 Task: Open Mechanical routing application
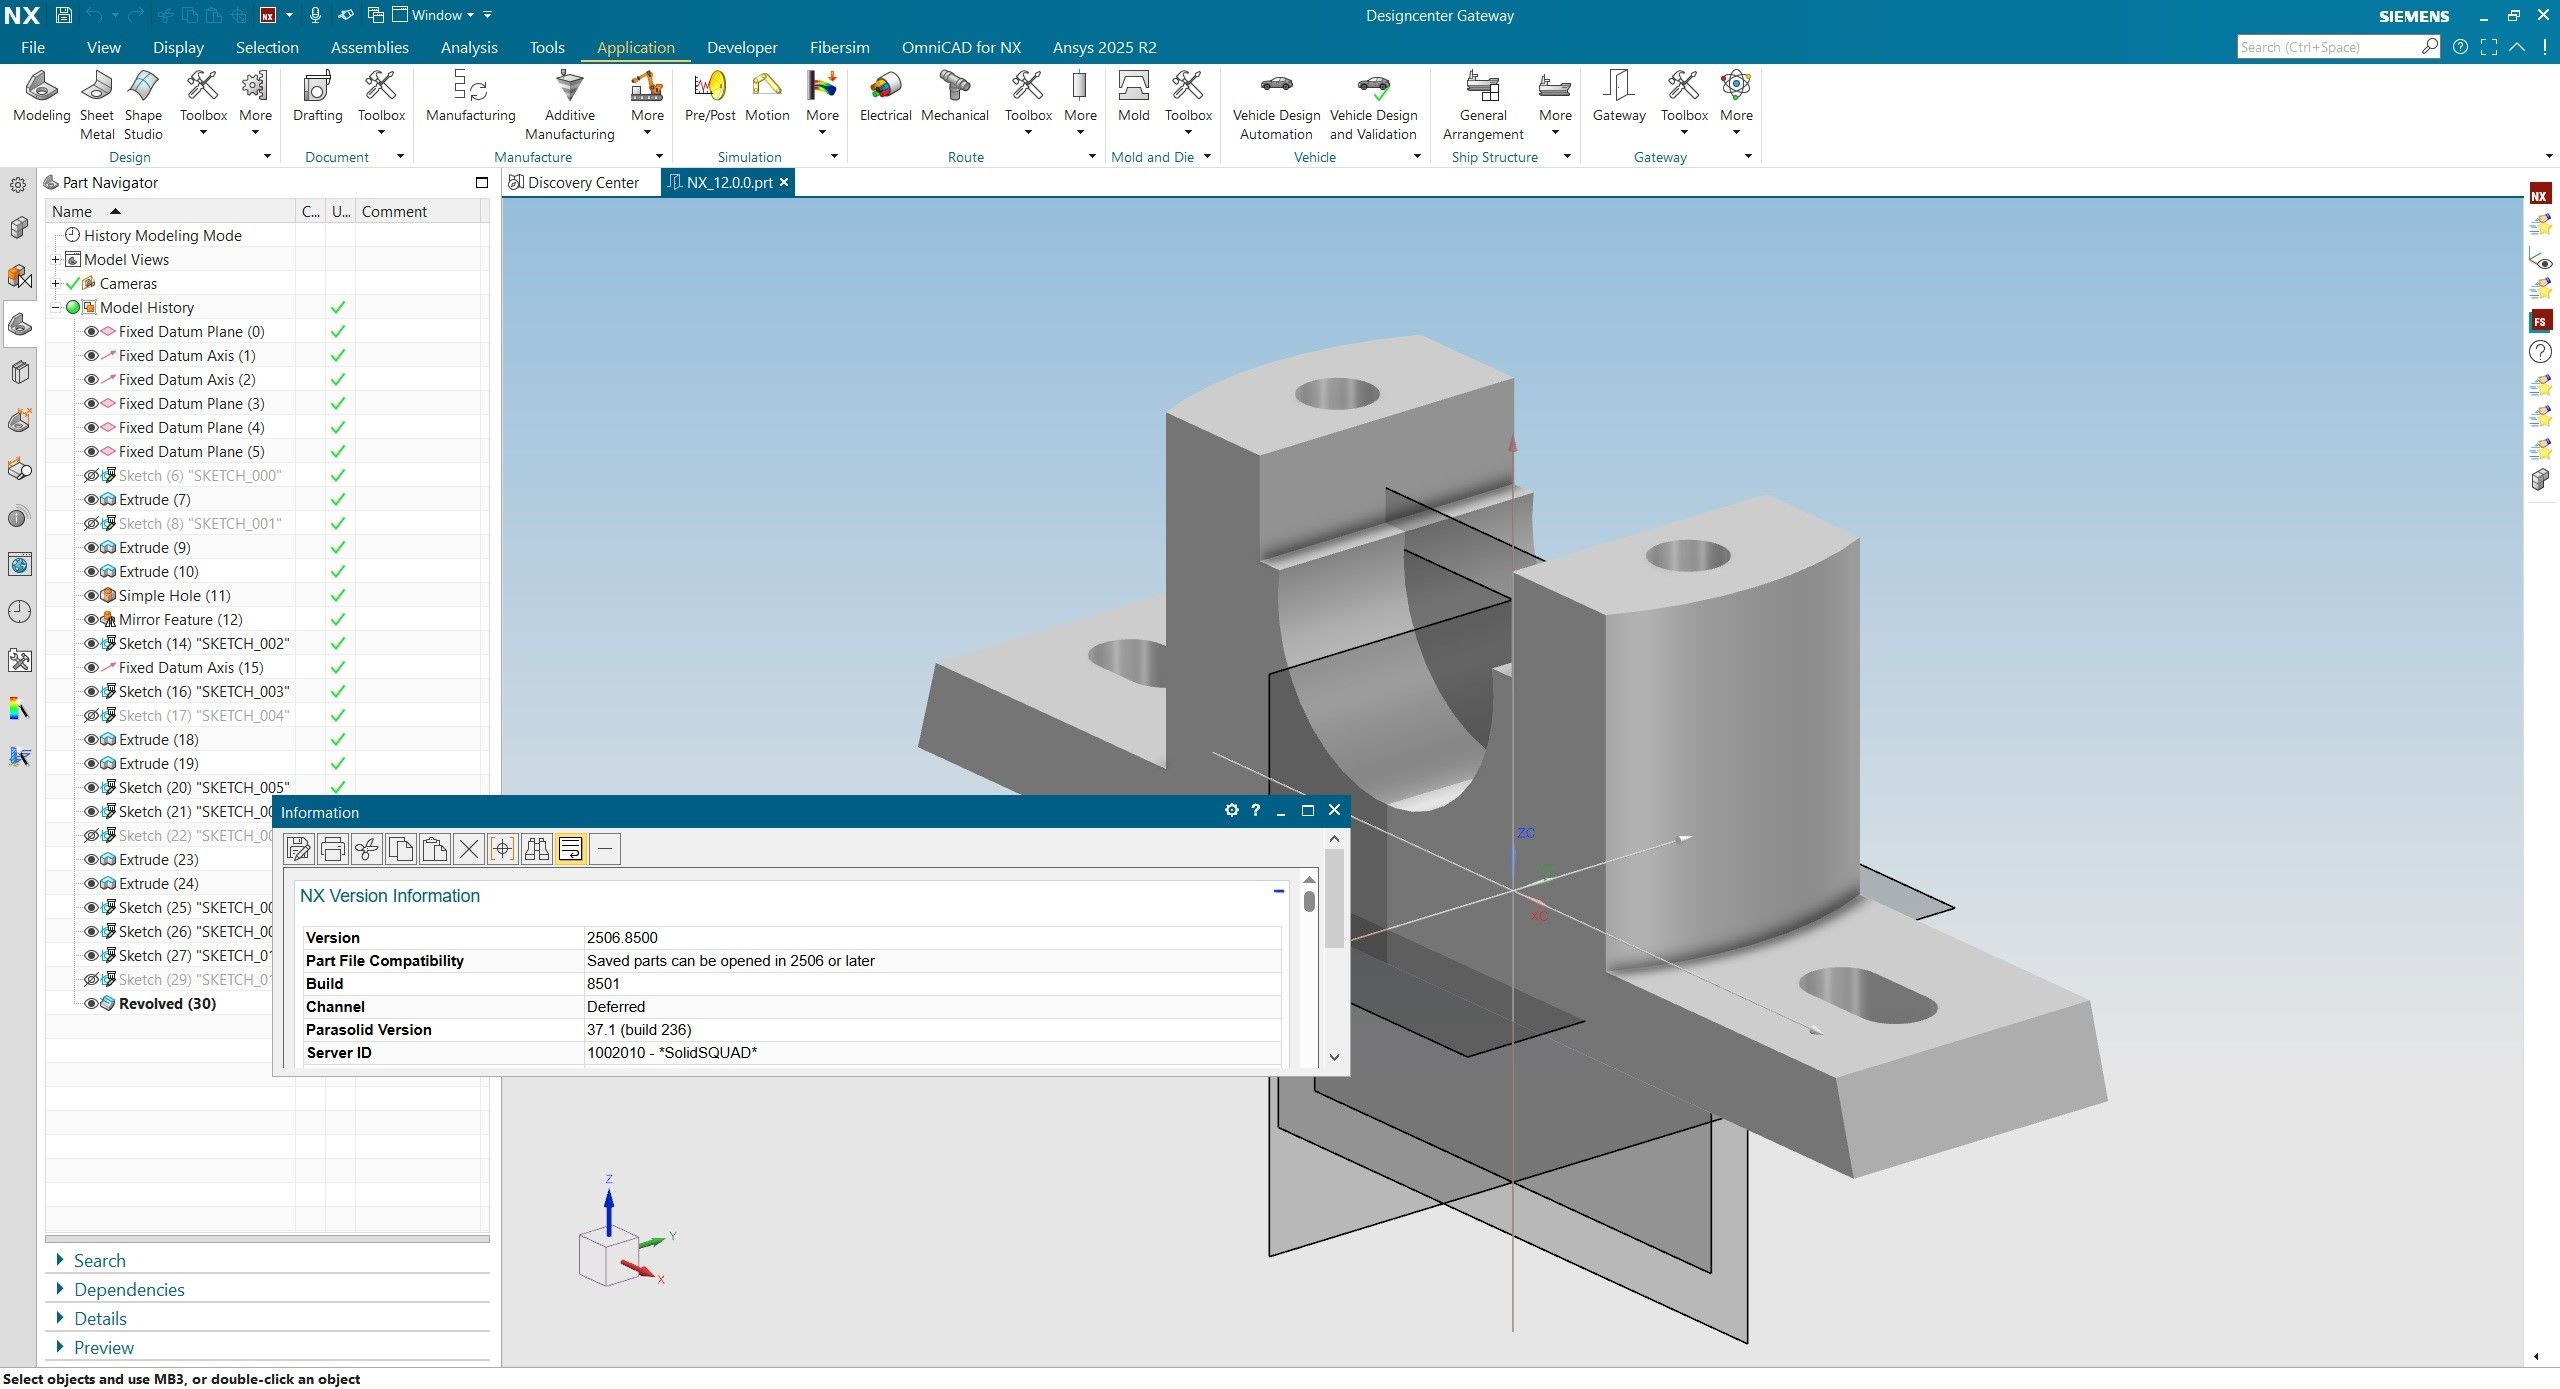[x=954, y=97]
